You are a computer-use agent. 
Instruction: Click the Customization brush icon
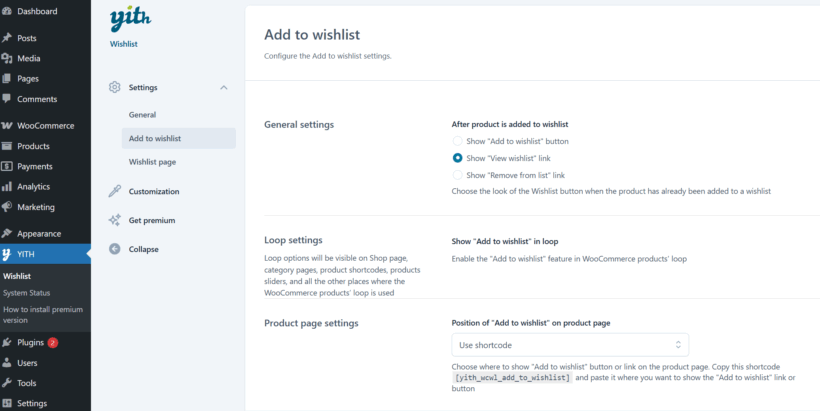pos(115,191)
